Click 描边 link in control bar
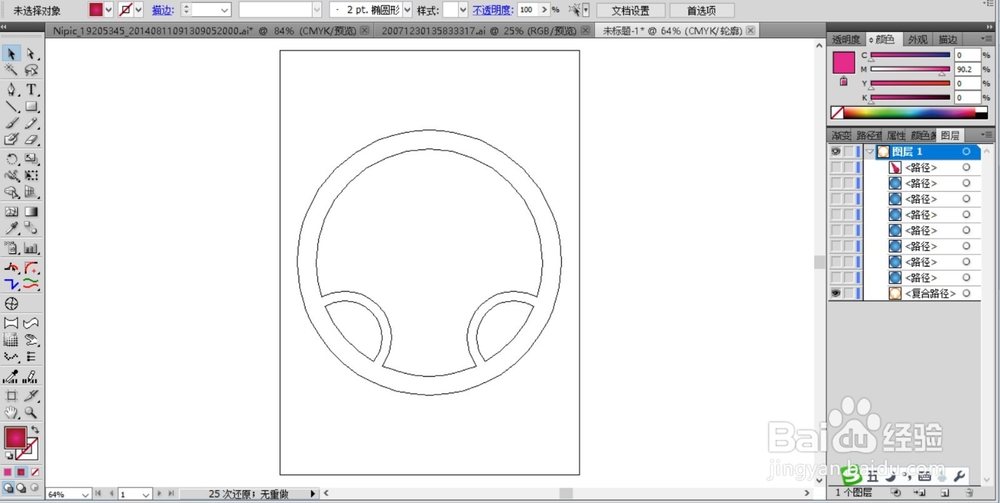The height and width of the screenshot is (503, 1000). click(161, 10)
